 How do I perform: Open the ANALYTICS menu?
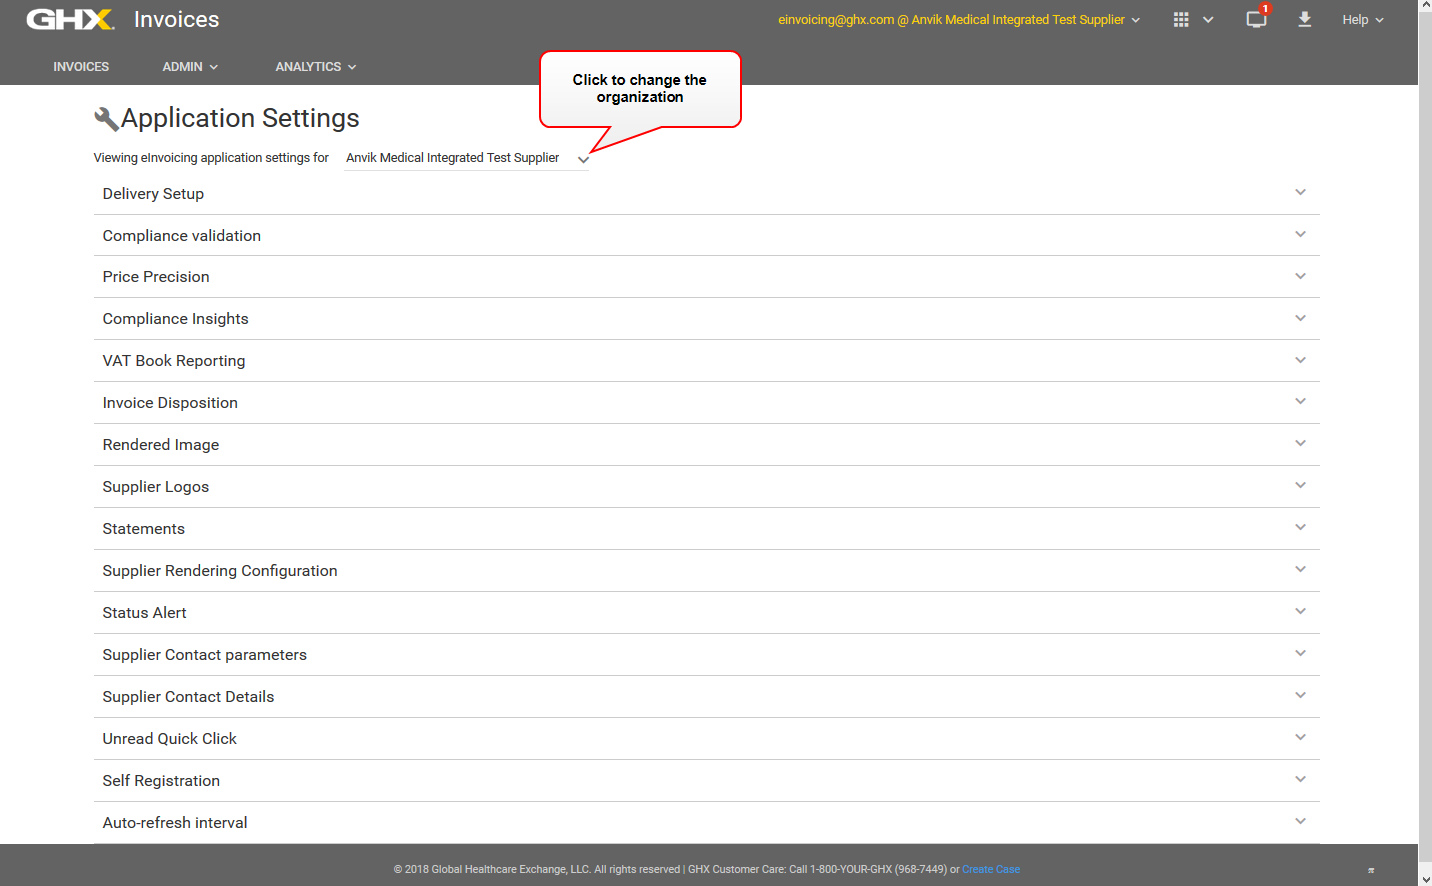coord(315,66)
